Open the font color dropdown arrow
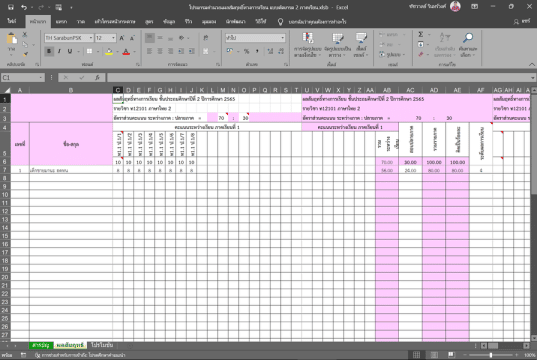The width and height of the screenshot is (537, 360). point(134,52)
